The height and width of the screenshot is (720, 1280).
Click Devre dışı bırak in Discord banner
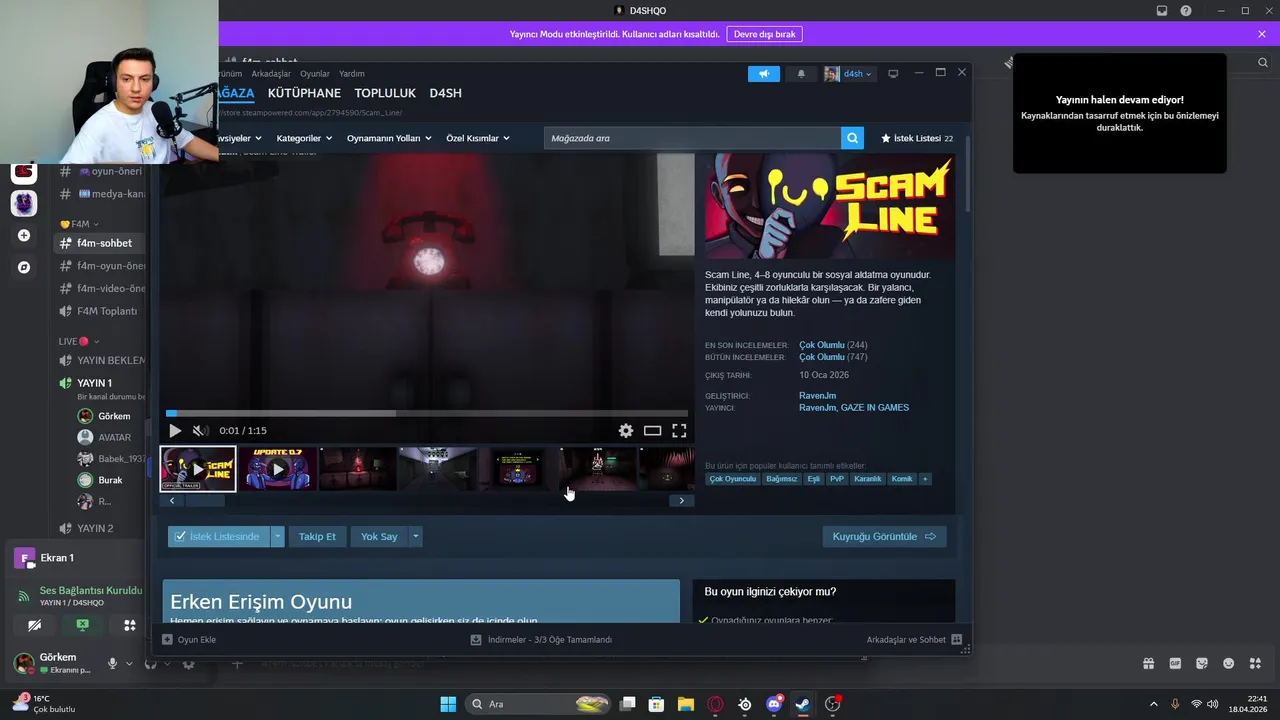(x=764, y=34)
